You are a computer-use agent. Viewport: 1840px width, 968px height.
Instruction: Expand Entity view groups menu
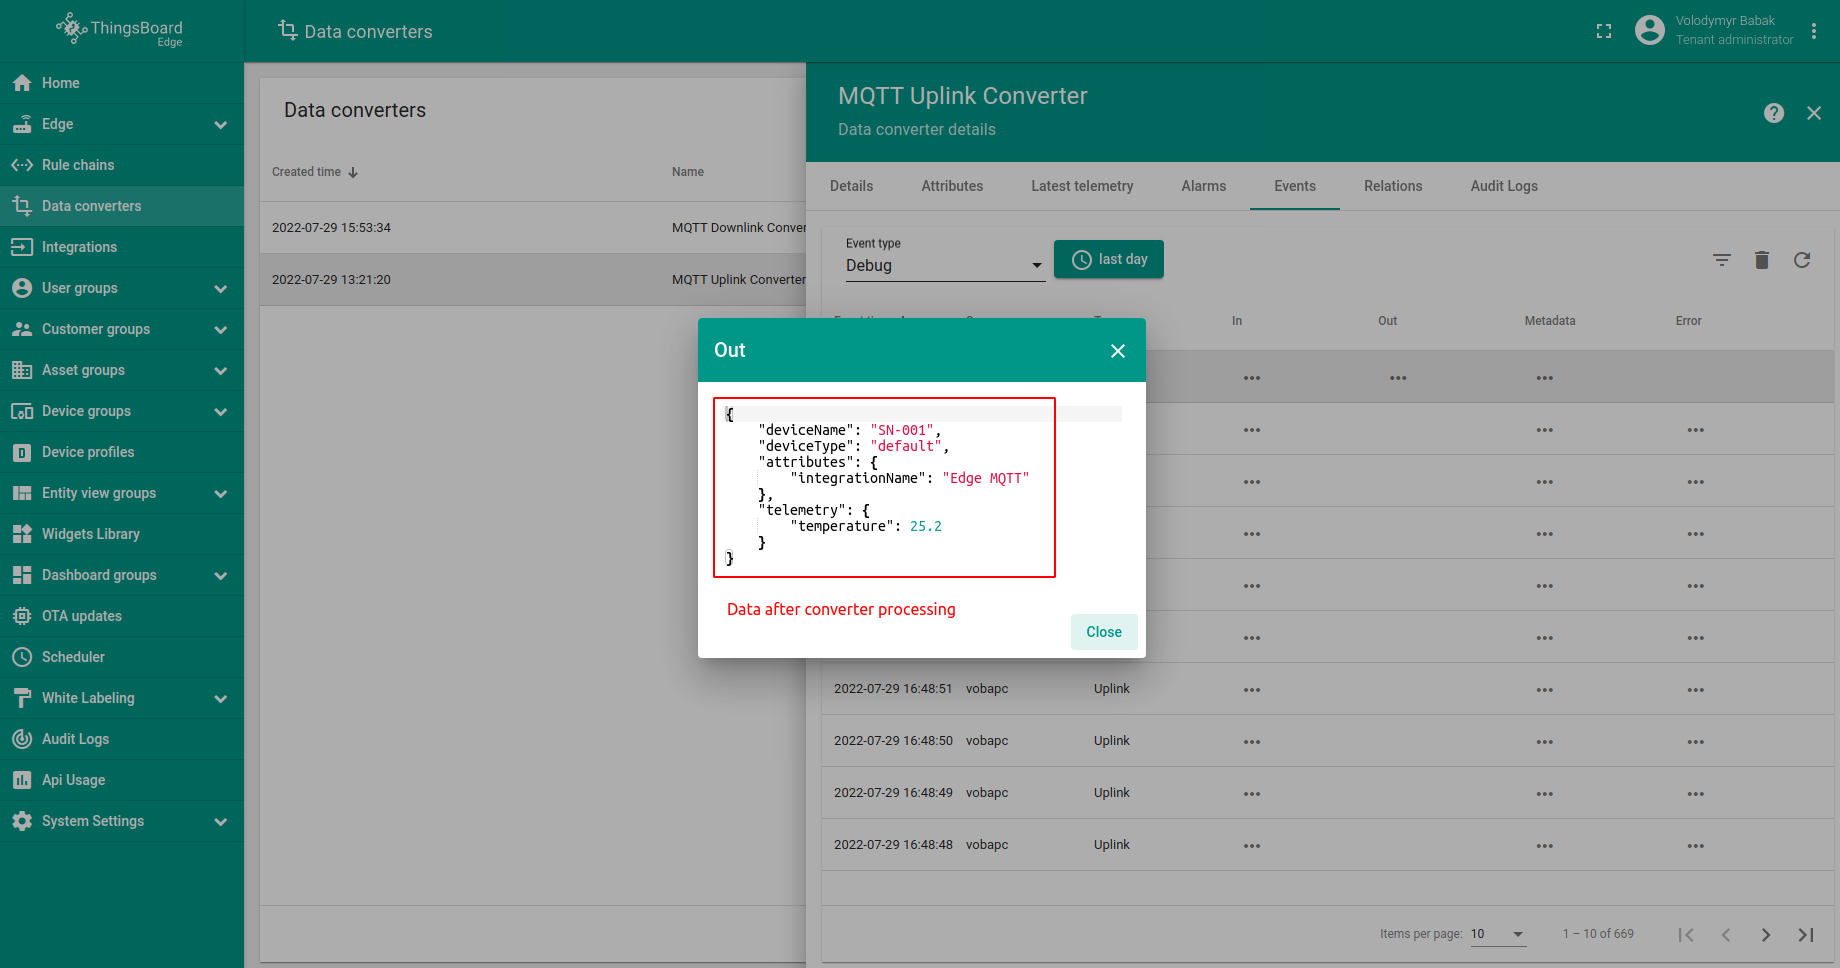[221, 494]
